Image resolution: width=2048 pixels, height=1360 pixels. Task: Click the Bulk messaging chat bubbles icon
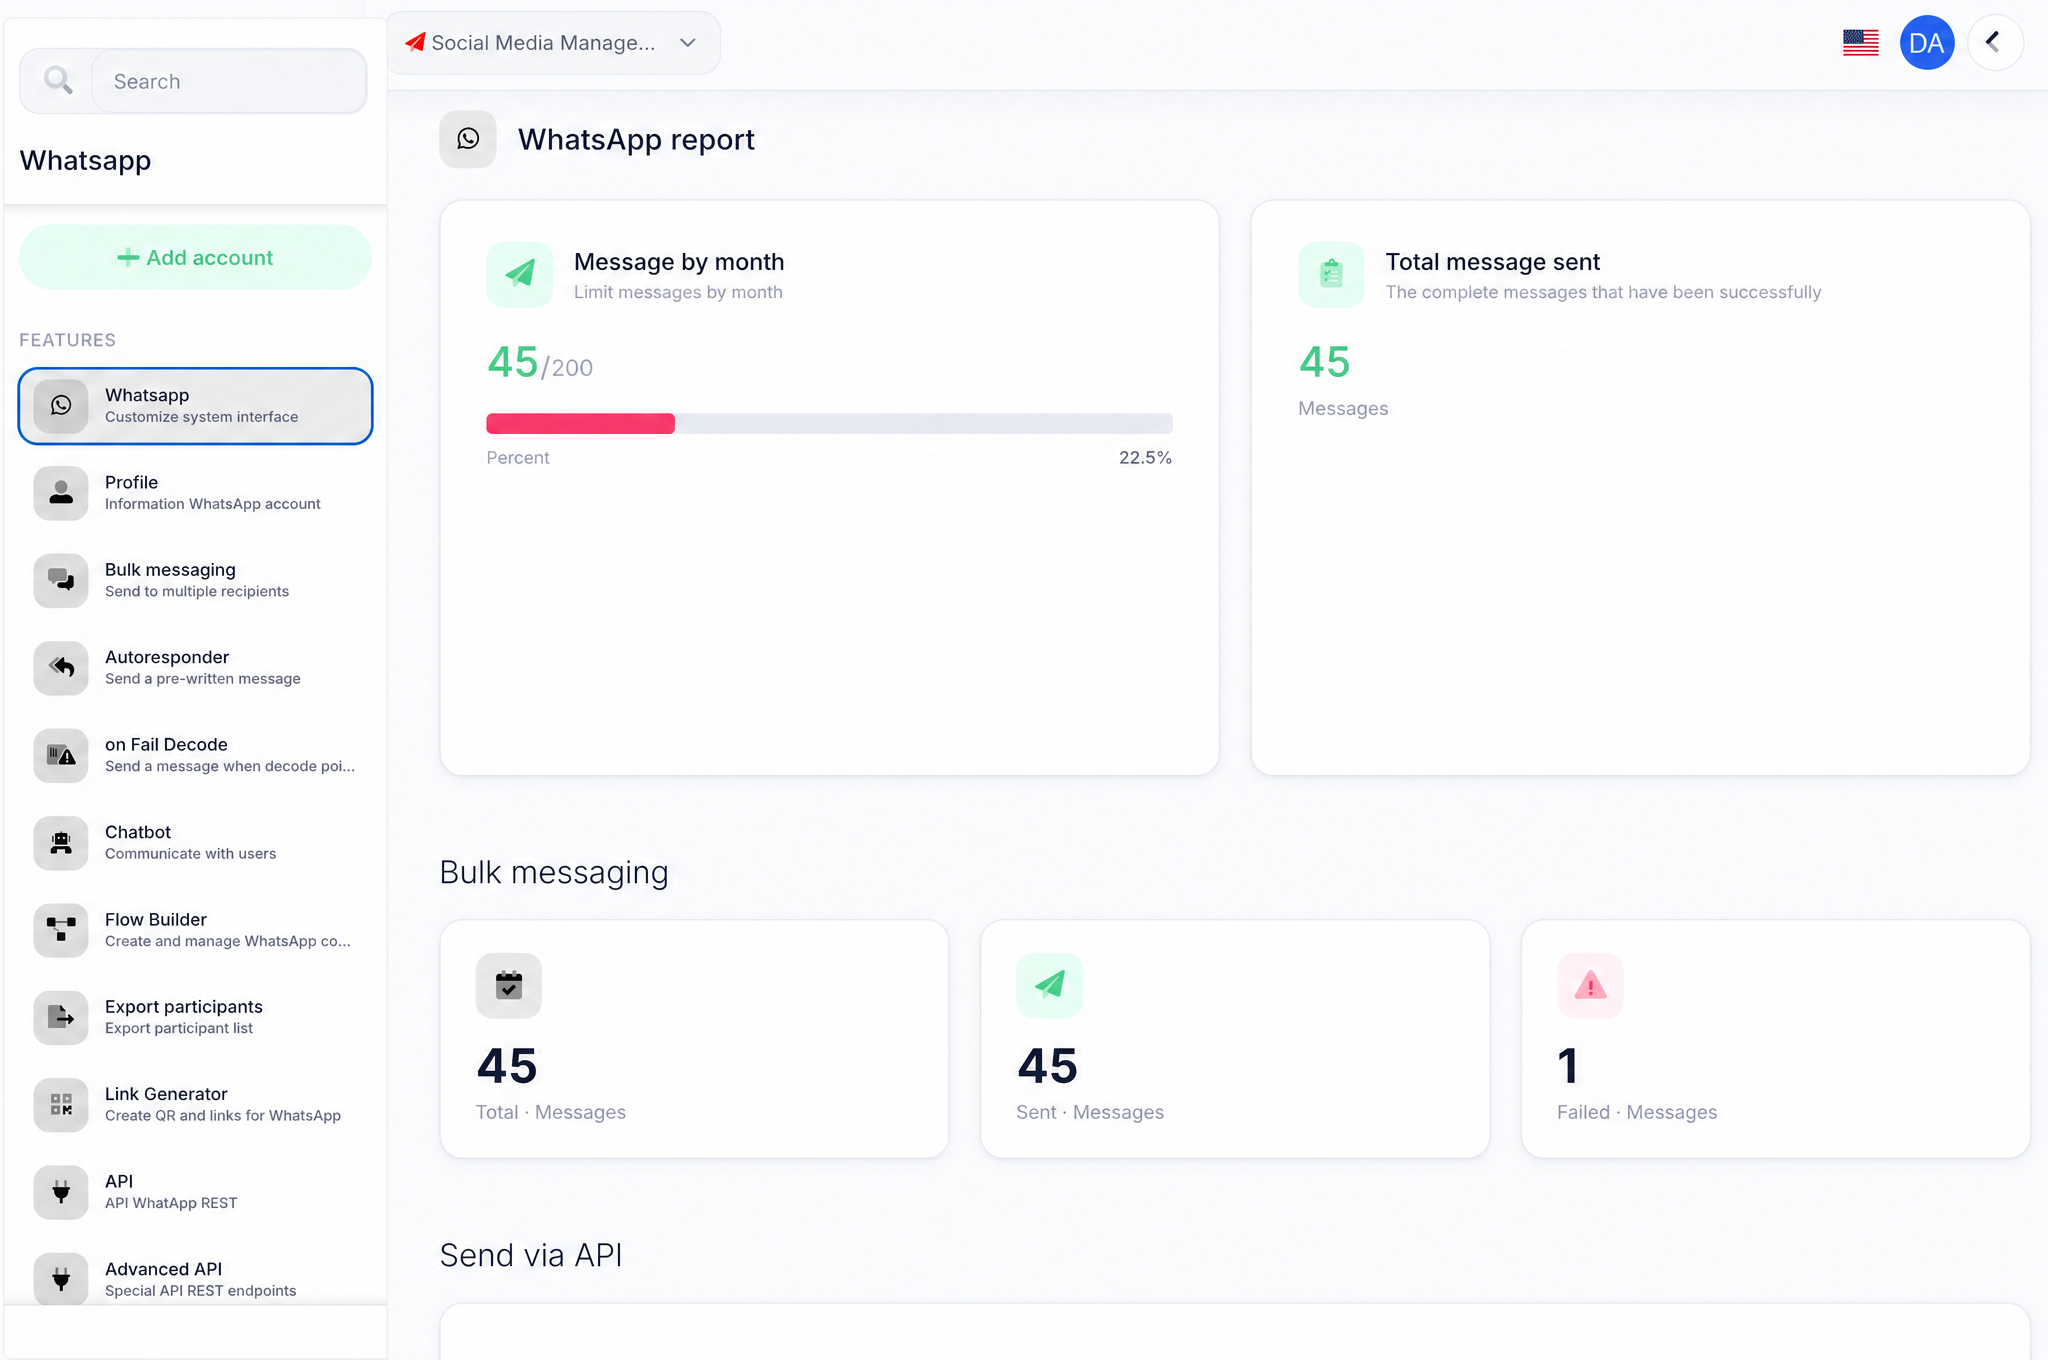(61, 580)
